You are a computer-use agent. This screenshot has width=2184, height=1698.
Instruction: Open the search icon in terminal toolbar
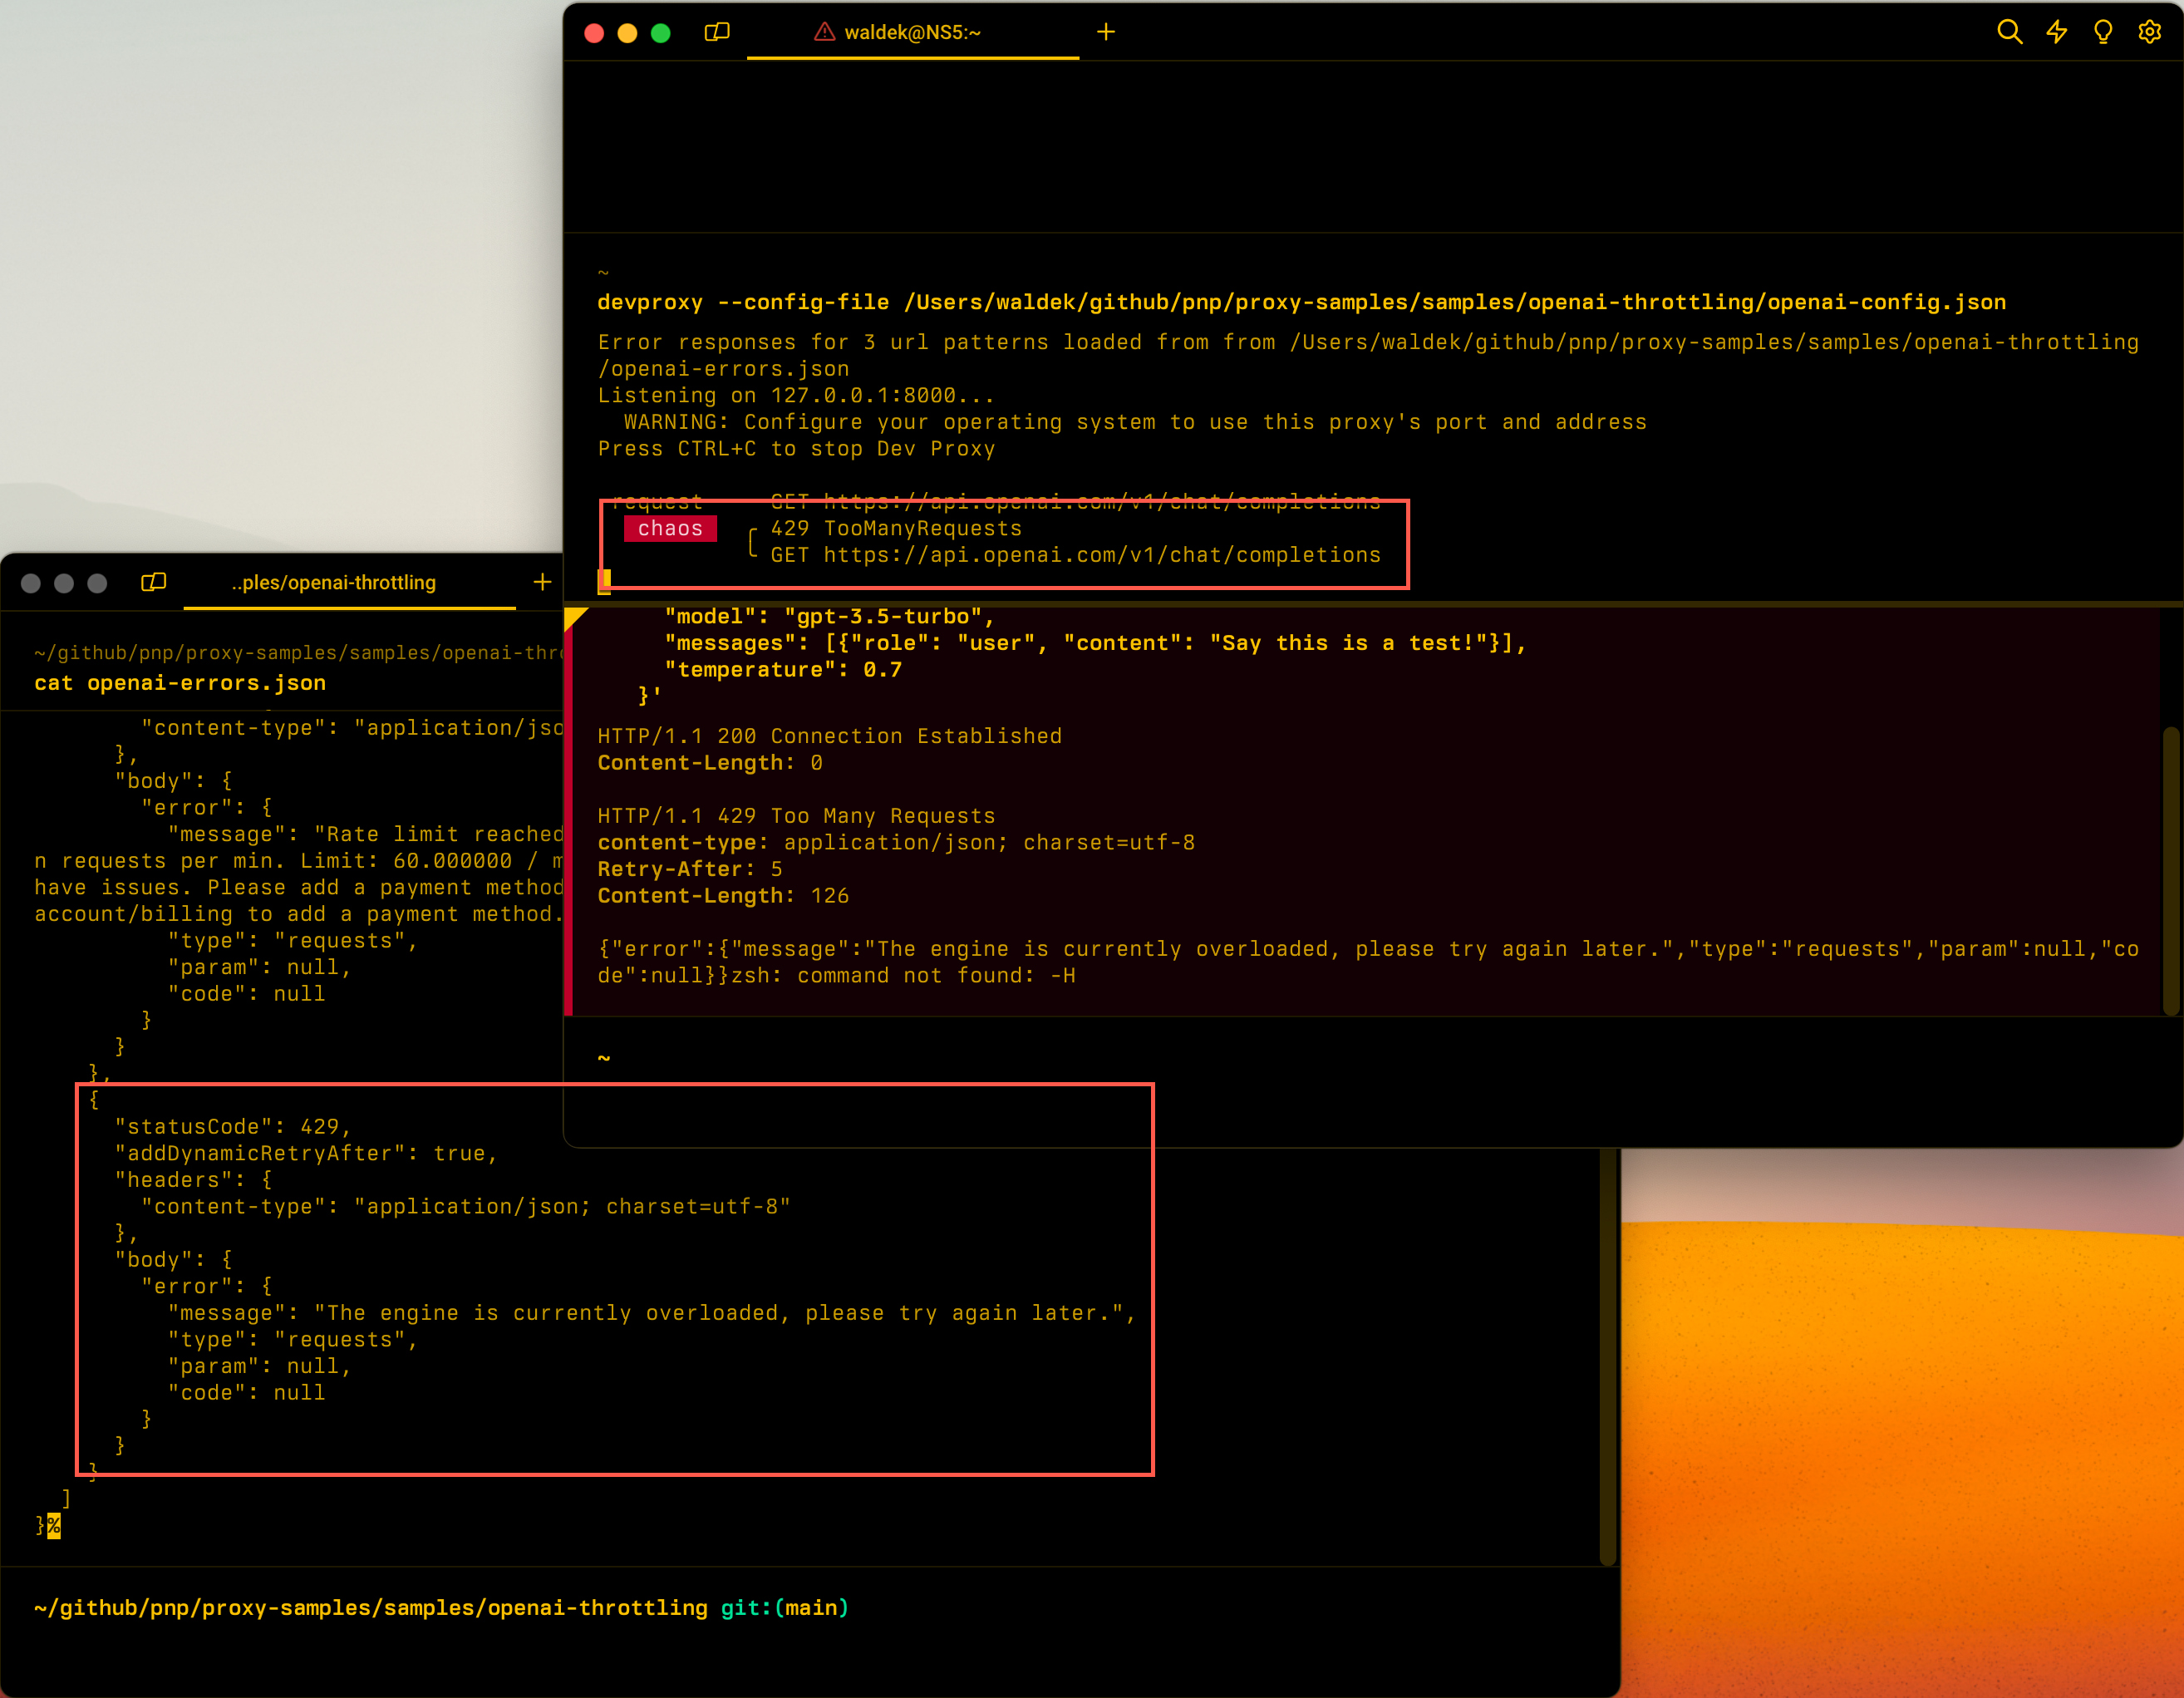(2009, 32)
